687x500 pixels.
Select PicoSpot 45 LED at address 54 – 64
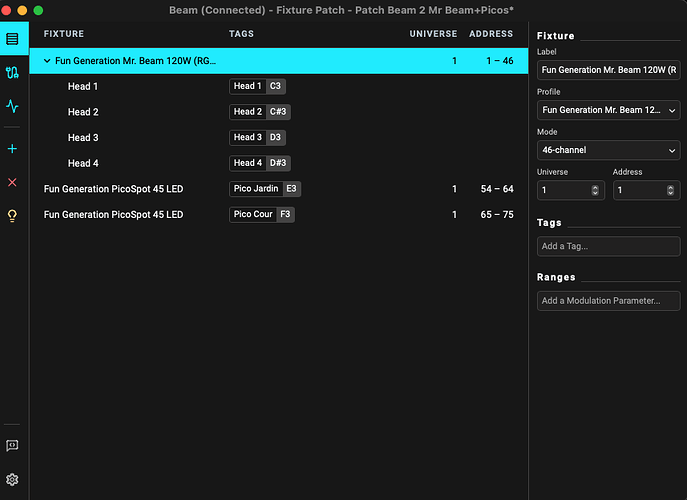click(x=279, y=189)
